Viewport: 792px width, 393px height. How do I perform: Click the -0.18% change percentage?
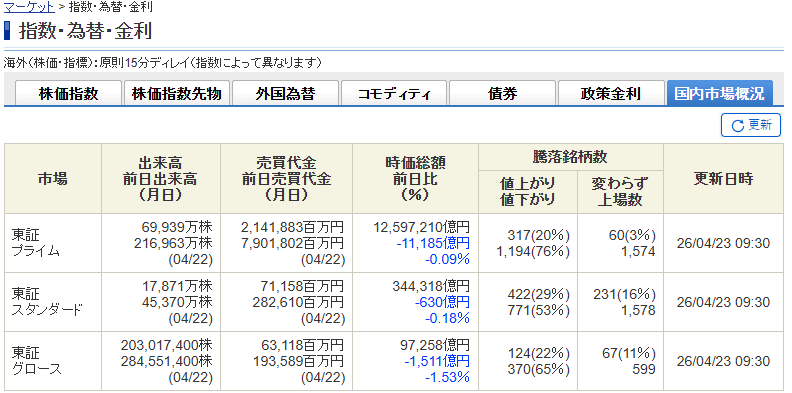(448, 318)
